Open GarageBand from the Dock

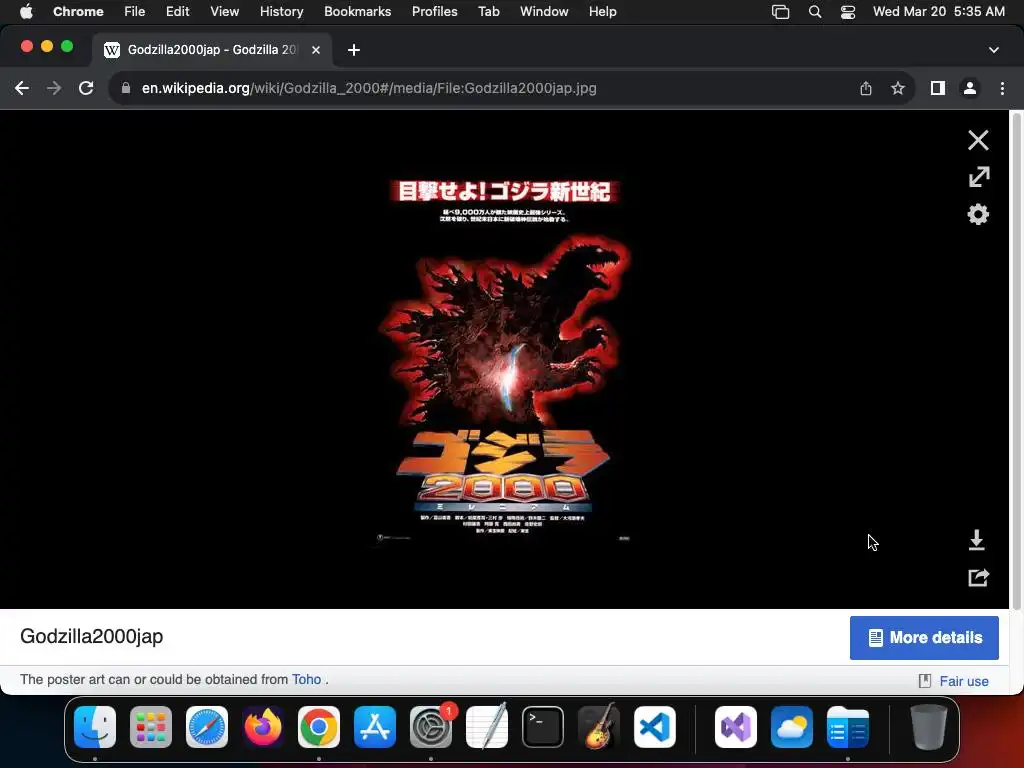599,727
